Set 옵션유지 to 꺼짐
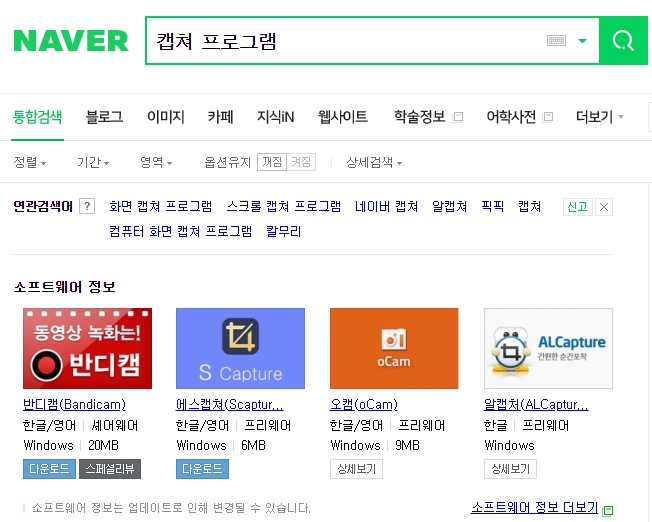Viewport: 652px width, 522px height. point(272,162)
